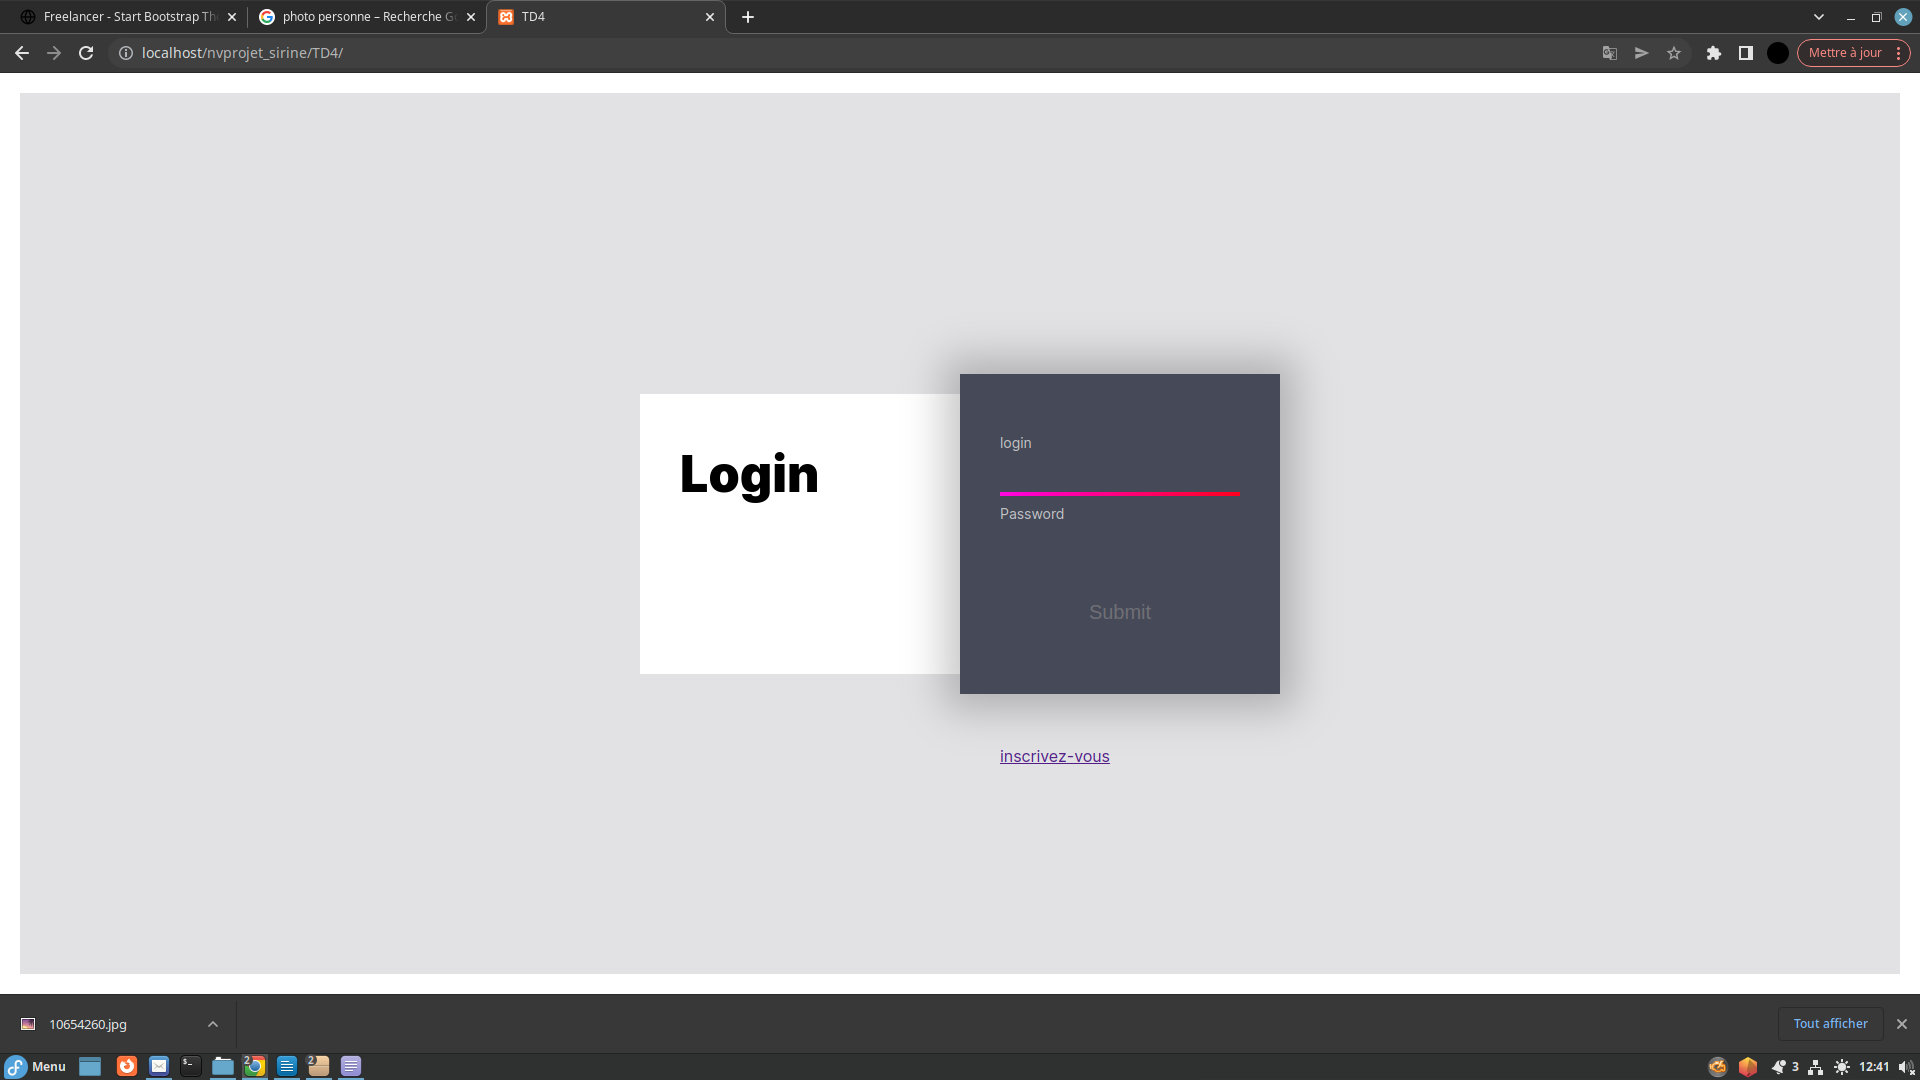Click Tout afficher downloads button
Image resolution: width=1920 pixels, height=1080 pixels.
click(x=1830, y=1023)
